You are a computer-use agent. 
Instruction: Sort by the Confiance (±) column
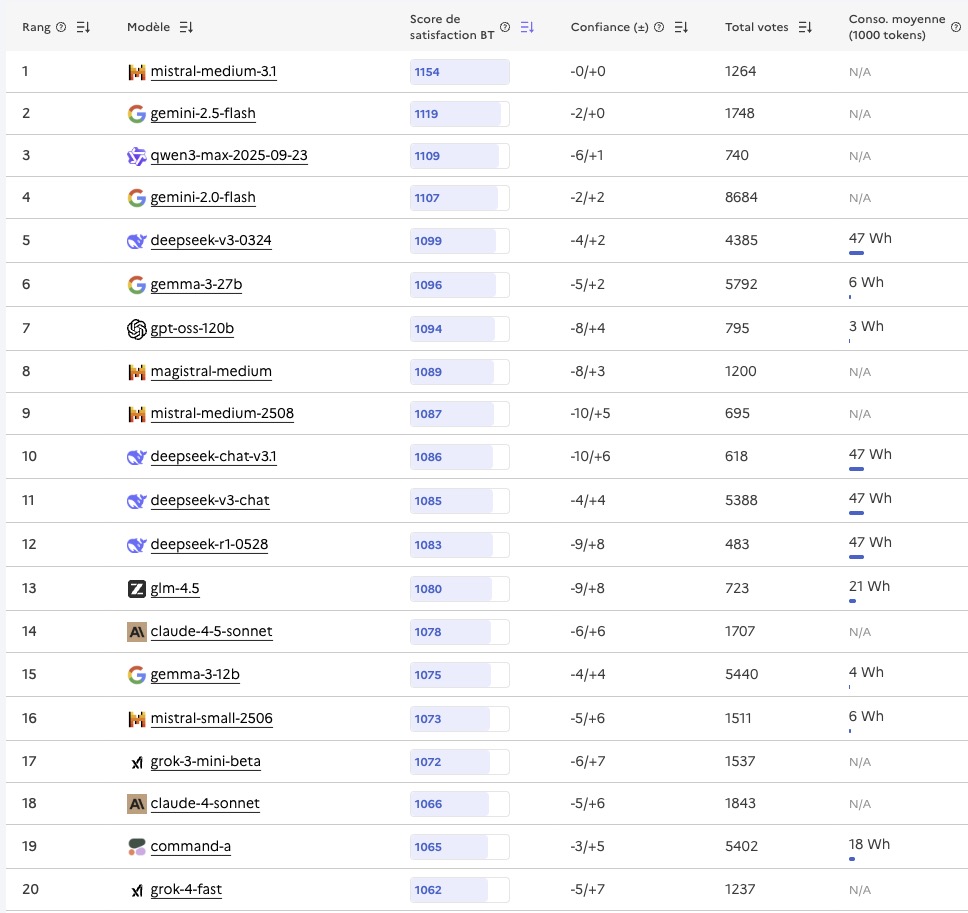(681, 27)
